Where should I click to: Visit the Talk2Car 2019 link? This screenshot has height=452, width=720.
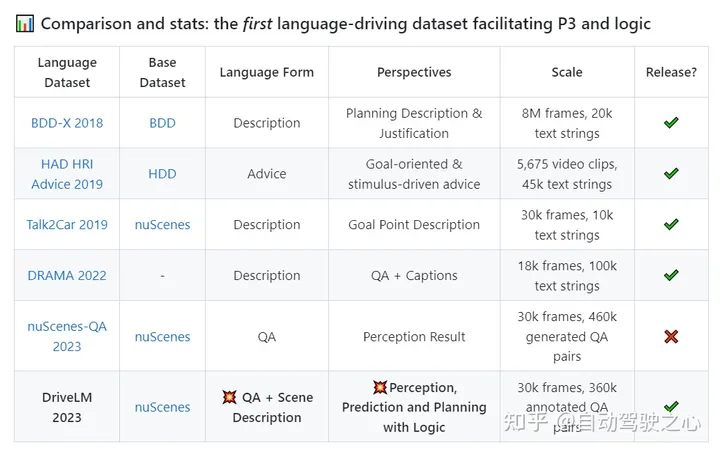(67, 225)
